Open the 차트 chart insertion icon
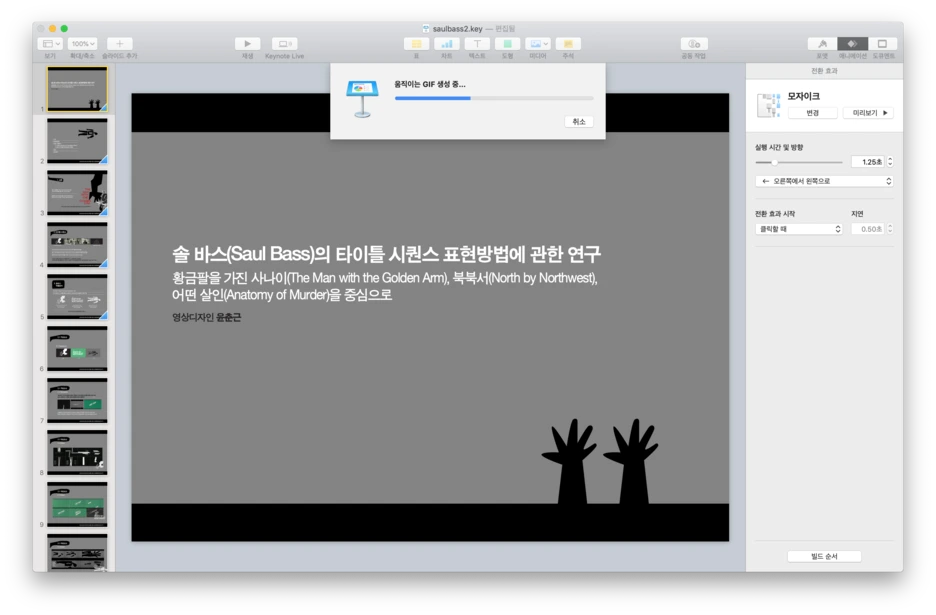Screen dimensions: 936x615 click(446, 43)
